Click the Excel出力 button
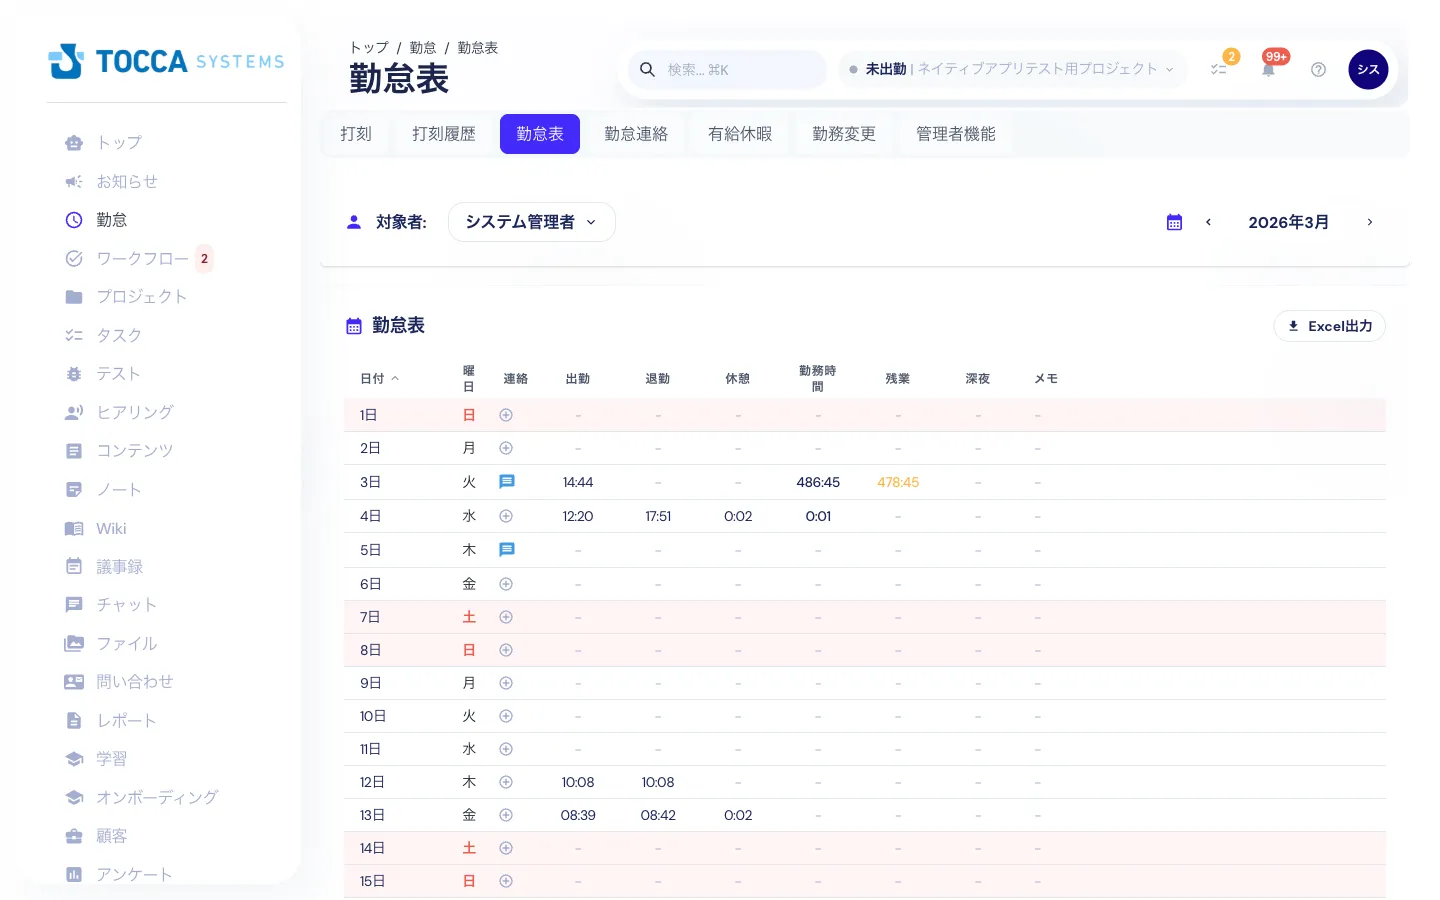The height and width of the screenshot is (900, 1440). pos(1329,326)
